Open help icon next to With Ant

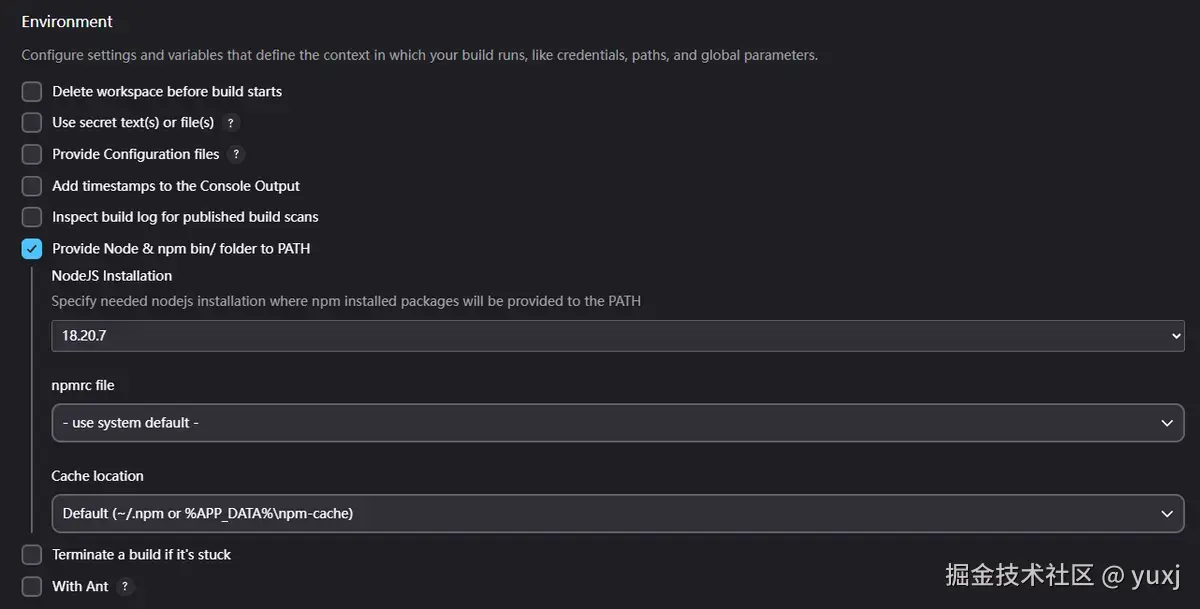tap(125, 586)
